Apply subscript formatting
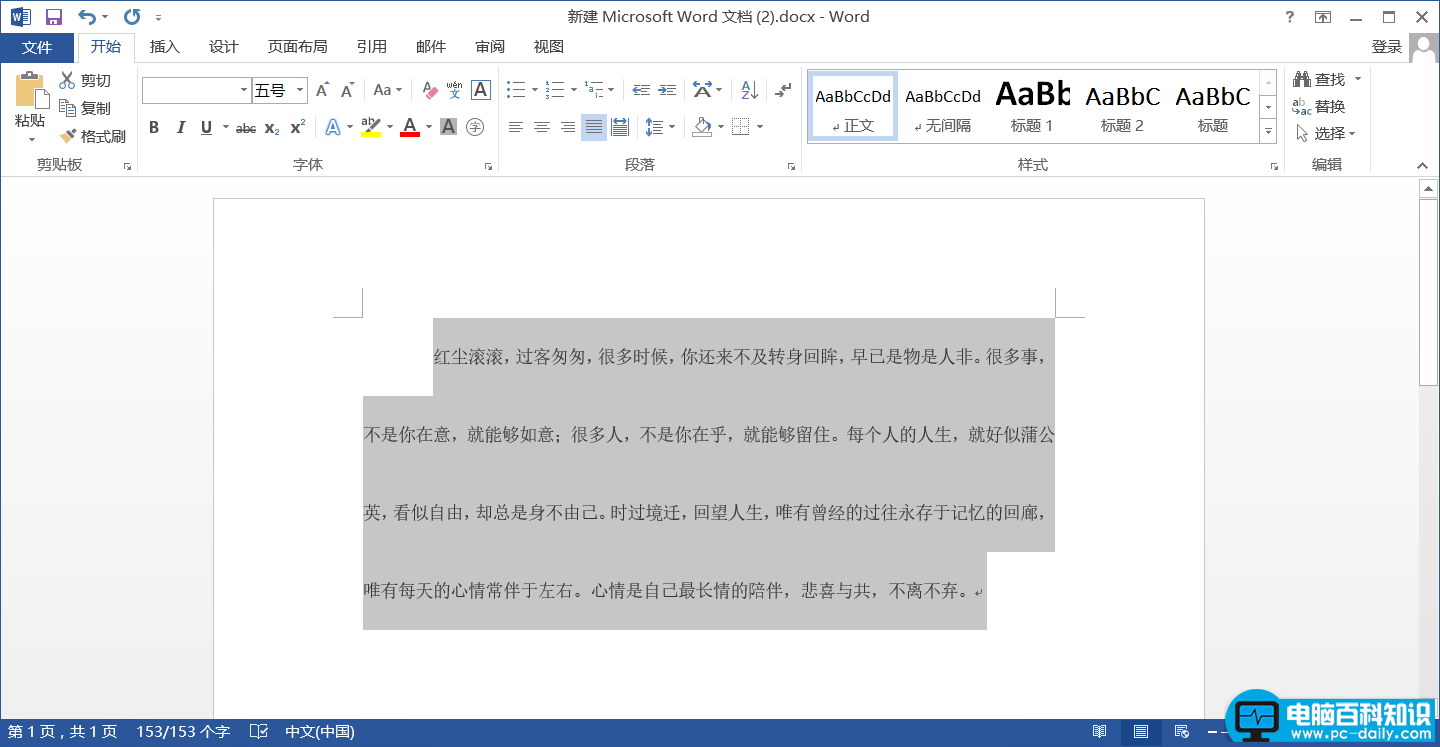Image resolution: width=1440 pixels, height=747 pixels. point(272,128)
